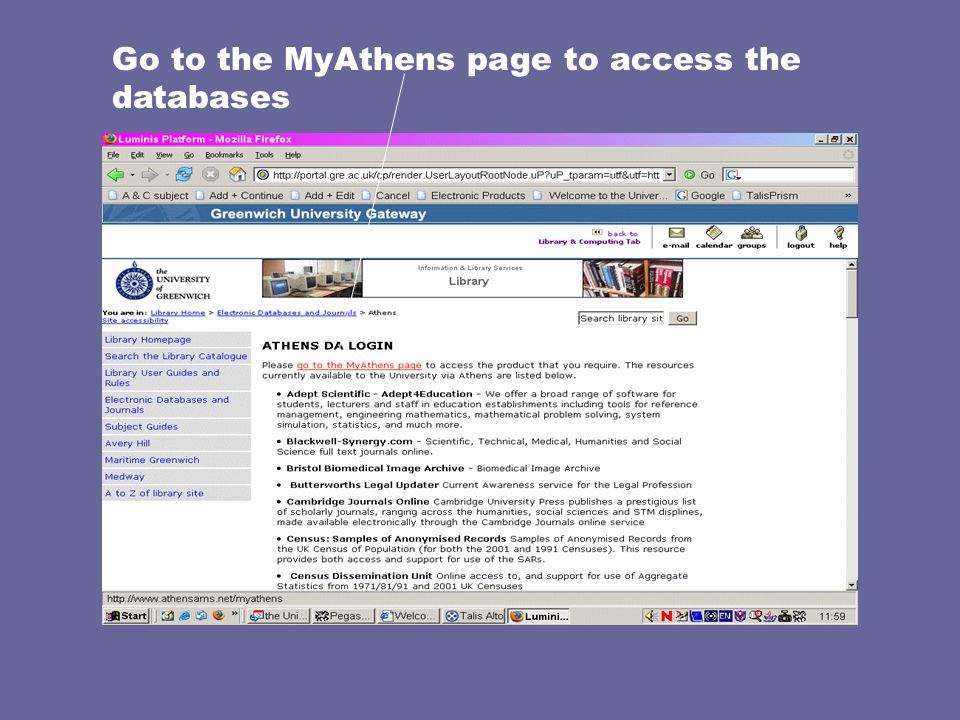
Task: Click the go to the MyAthens page link
Action: (359, 366)
